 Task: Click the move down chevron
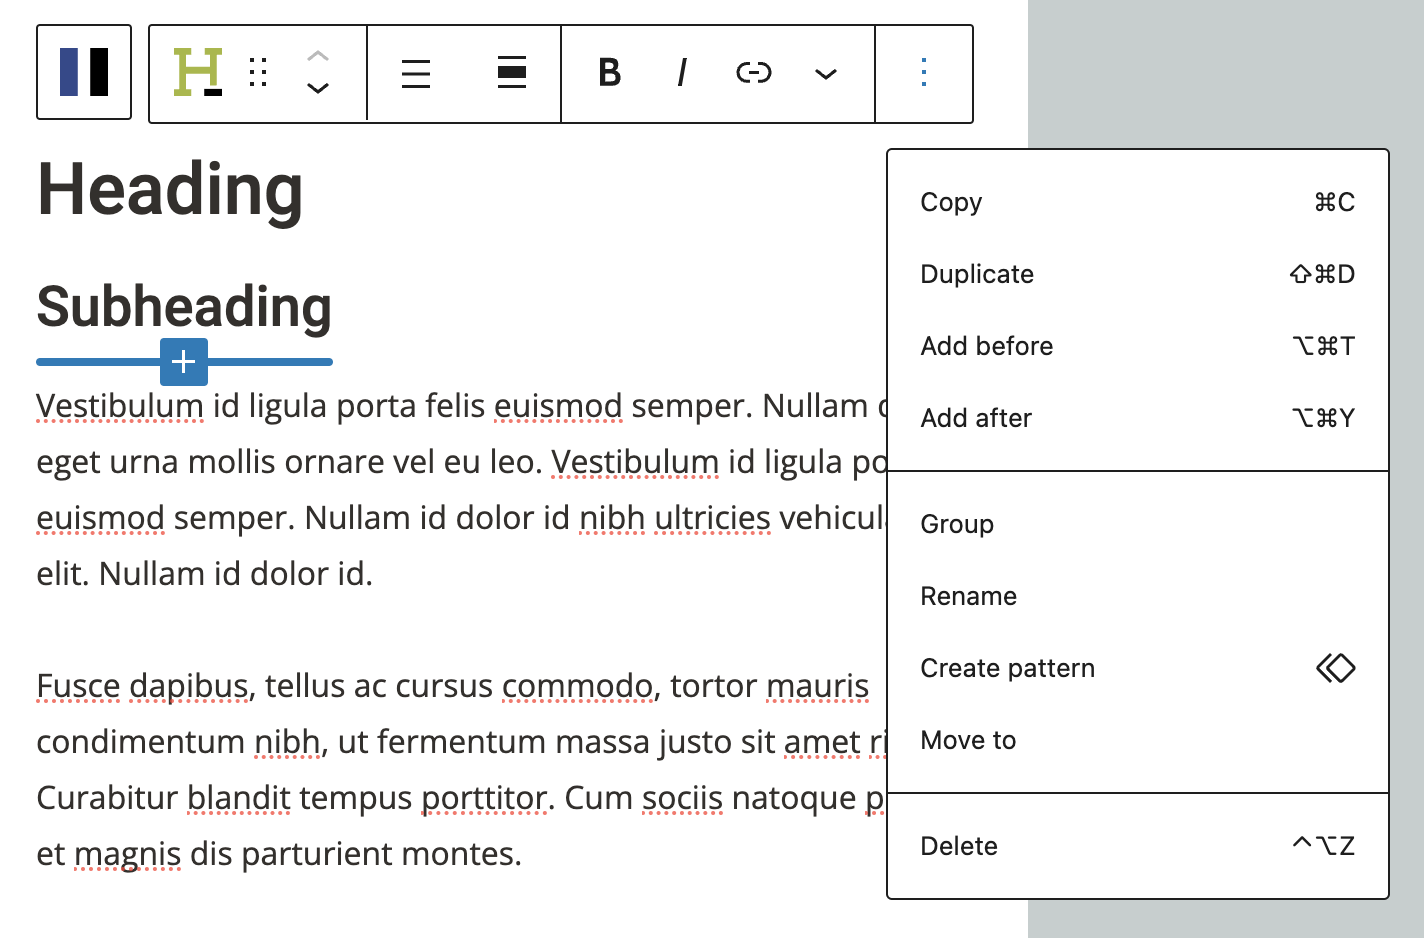[x=318, y=89]
